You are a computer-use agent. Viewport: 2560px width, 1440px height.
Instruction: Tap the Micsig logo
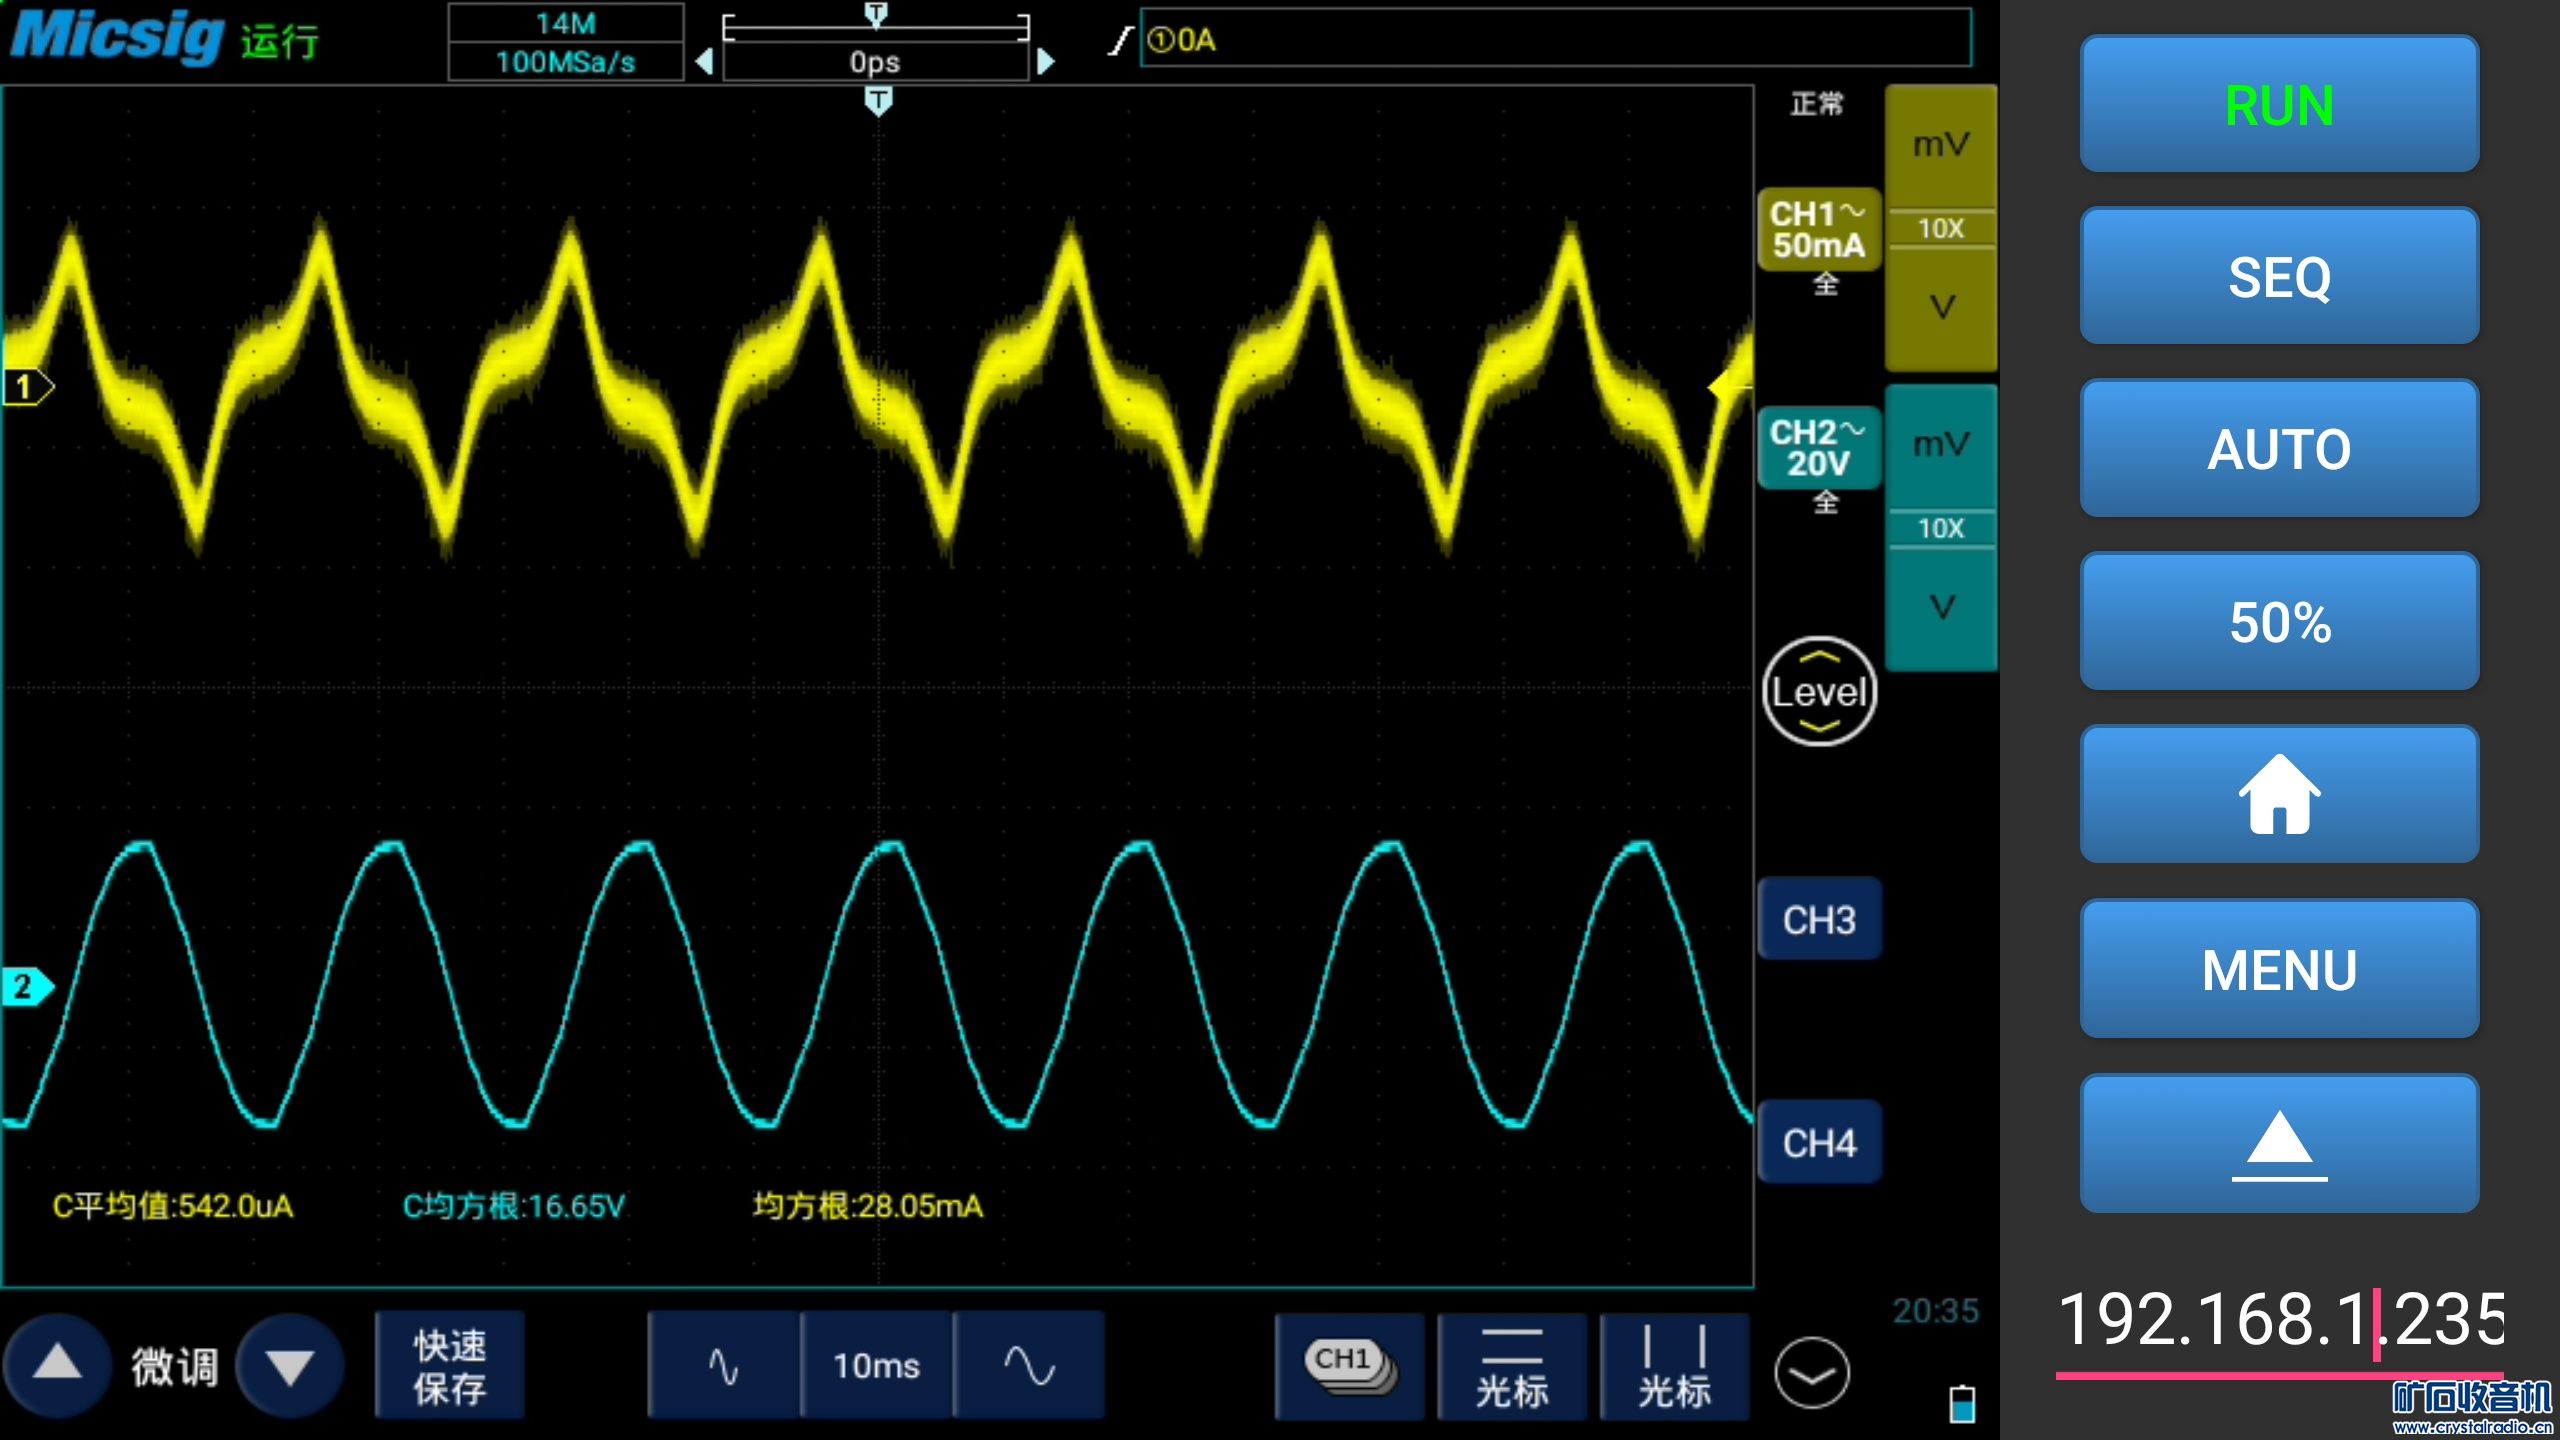117,36
